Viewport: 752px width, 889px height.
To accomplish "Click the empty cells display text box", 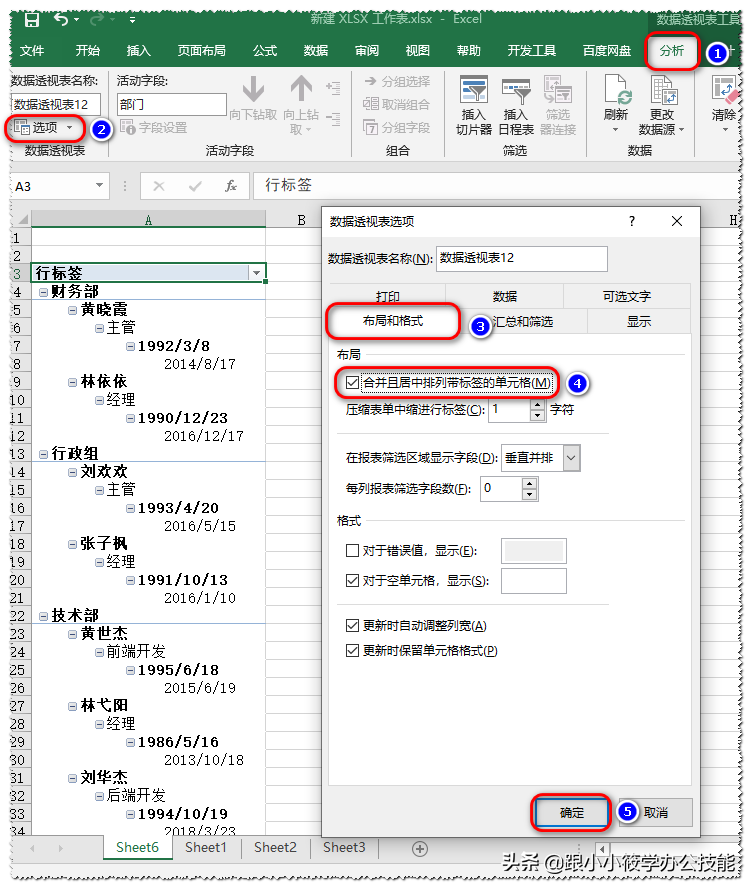I will 534,581.
